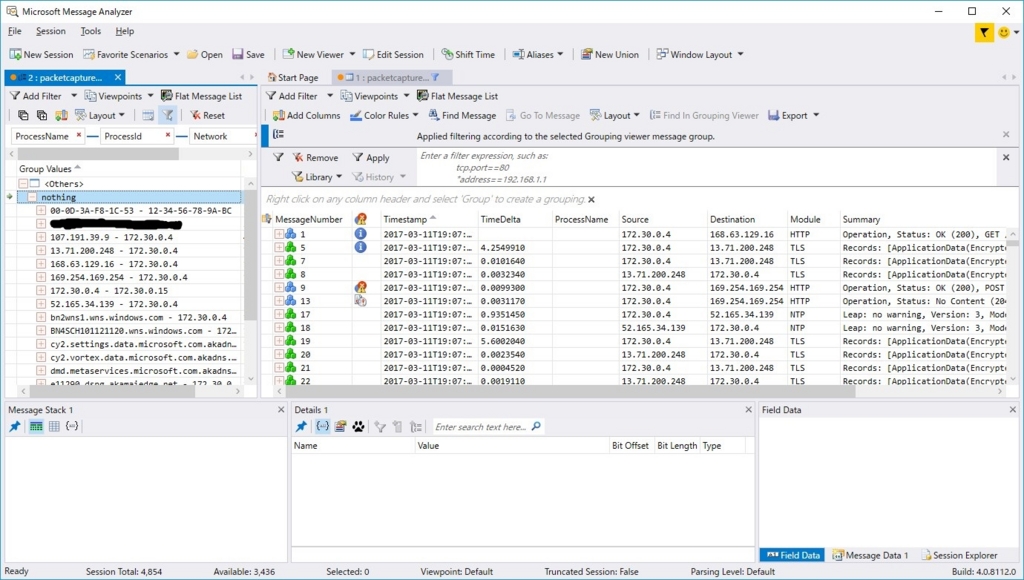Open the Session menu
The height and width of the screenshot is (580, 1024).
[50, 31]
